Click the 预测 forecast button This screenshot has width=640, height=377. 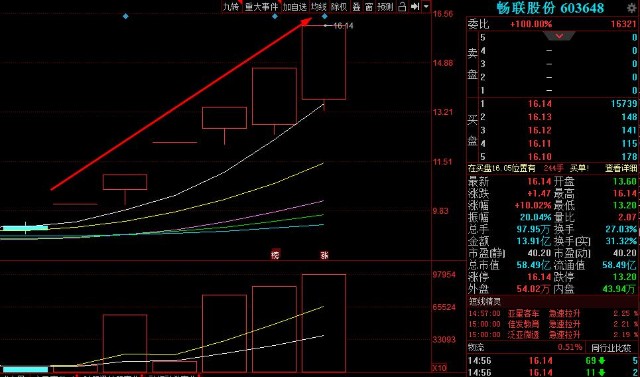385,7
